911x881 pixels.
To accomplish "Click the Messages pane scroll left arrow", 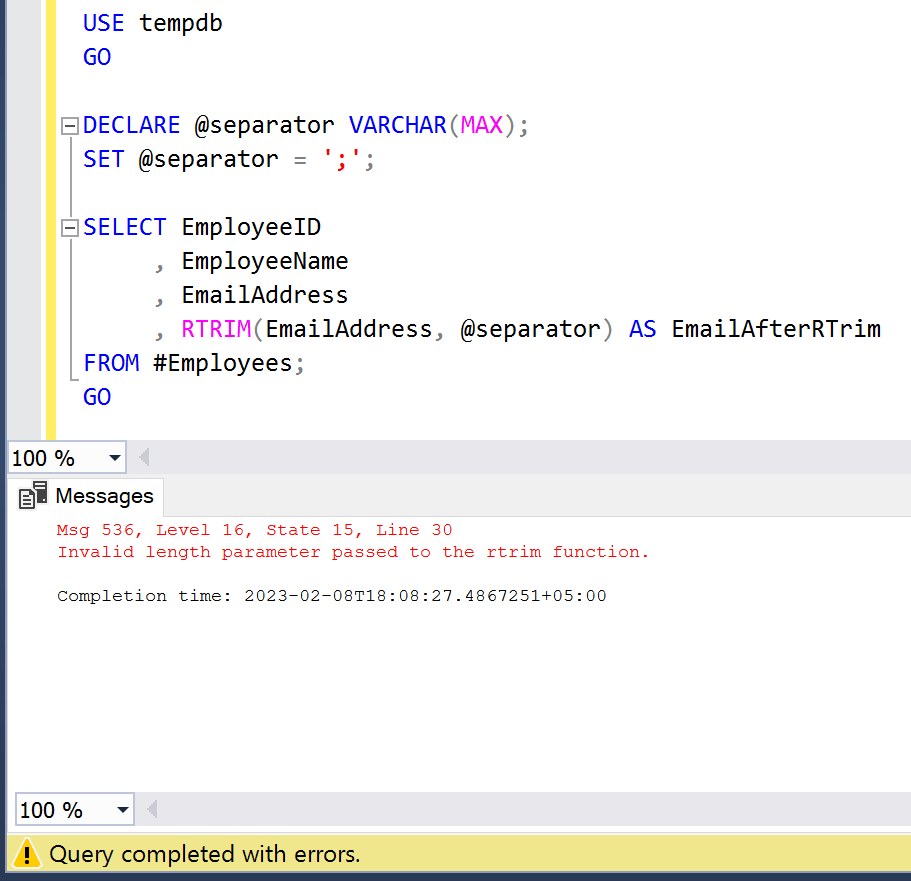I will pos(153,810).
